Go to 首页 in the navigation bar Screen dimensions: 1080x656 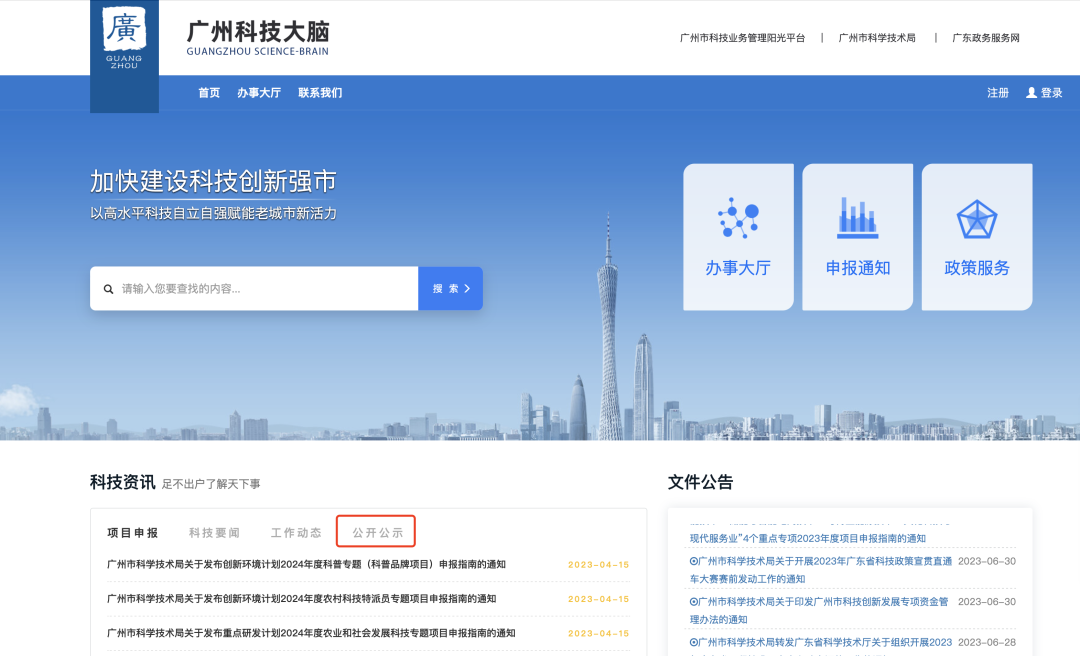pos(209,93)
